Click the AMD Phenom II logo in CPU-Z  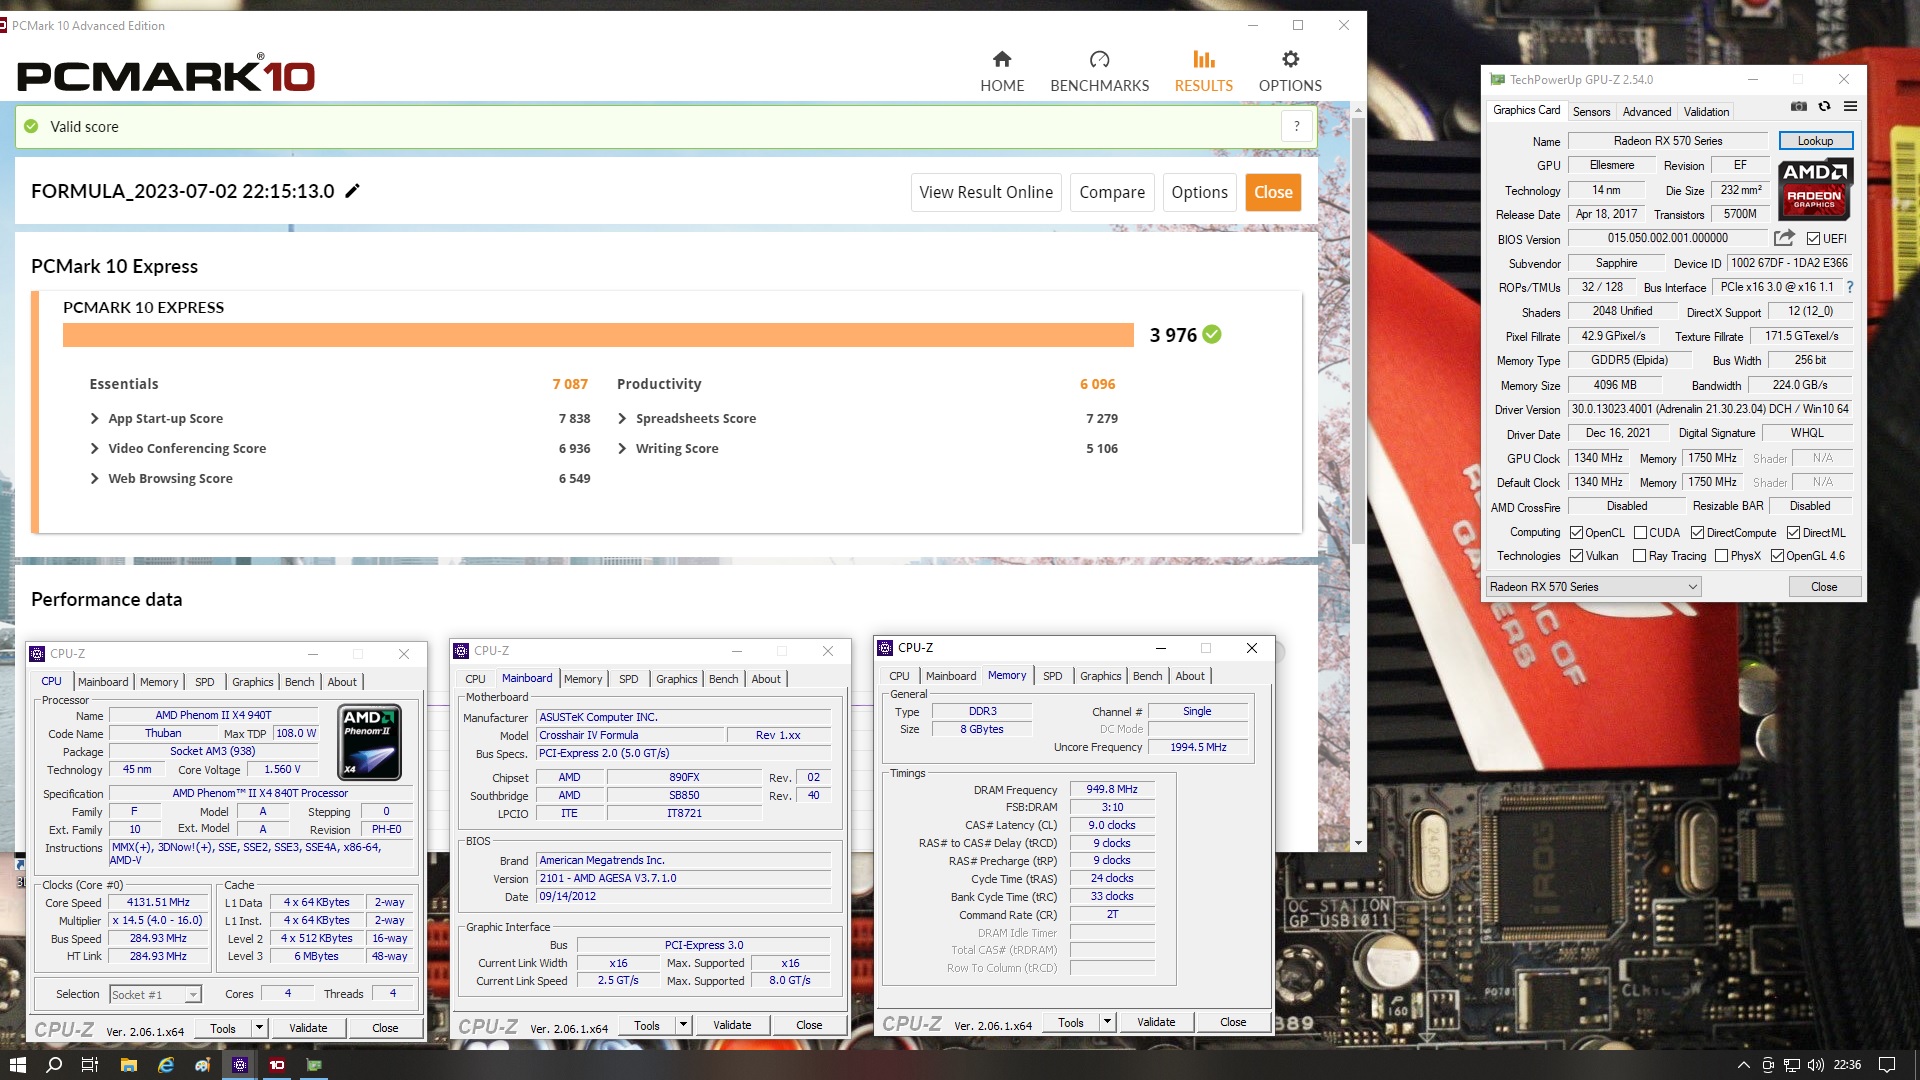(370, 742)
